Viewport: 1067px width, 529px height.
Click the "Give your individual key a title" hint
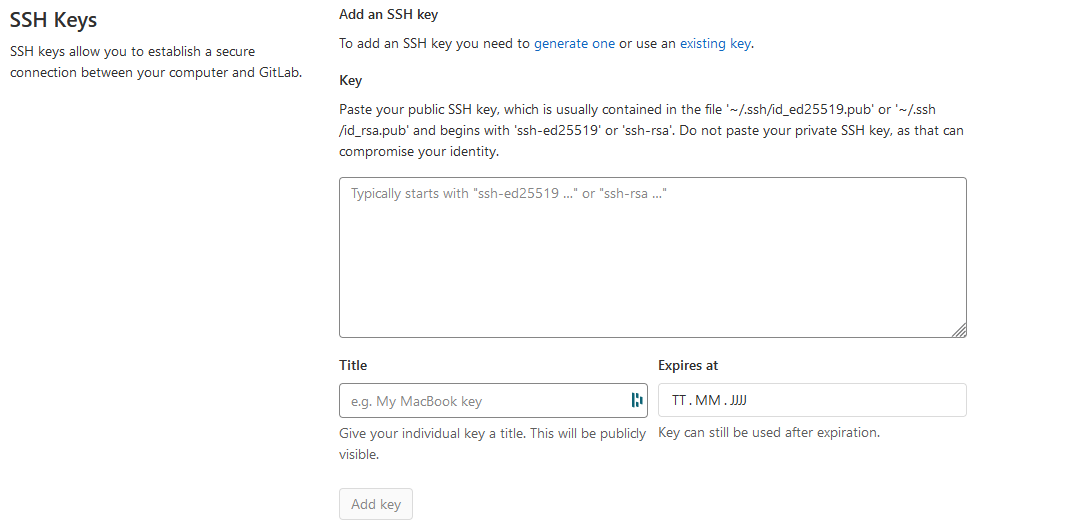pyautogui.click(x=493, y=443)
